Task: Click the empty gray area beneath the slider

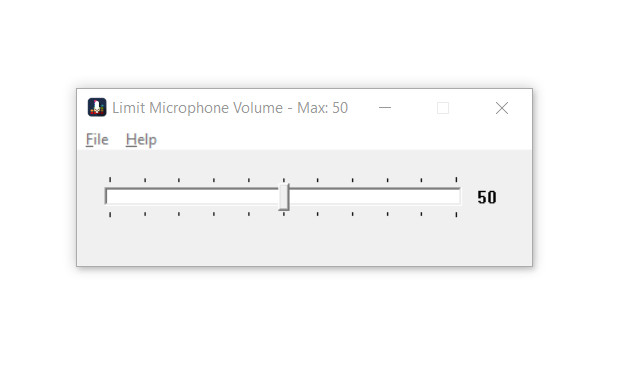Action: click(304, 243)
